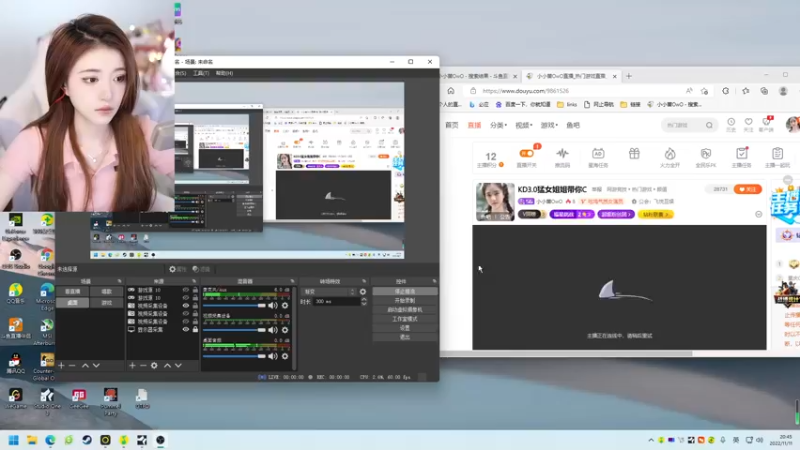Click the orange 关注 follow button

(x=747, y=189)
